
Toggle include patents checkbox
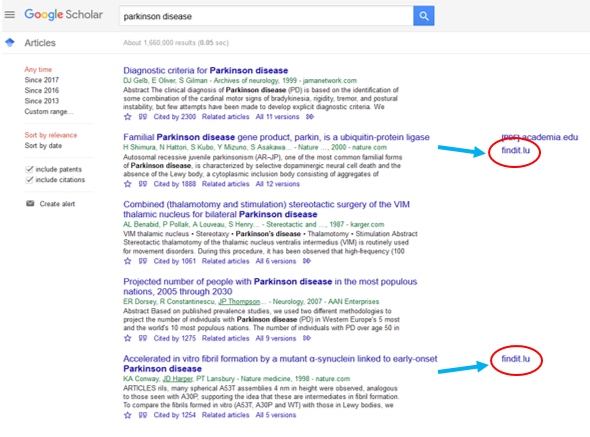(x=29, y=169)
